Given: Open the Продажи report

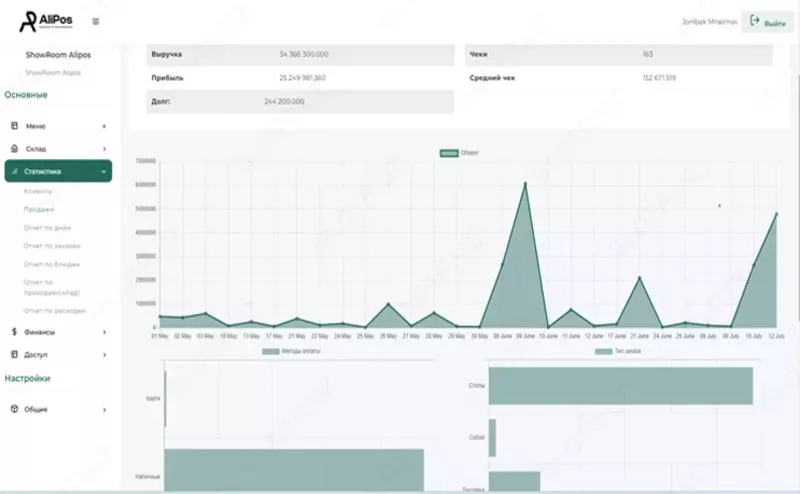Looking at the screenshot, I should click(40, 209).
